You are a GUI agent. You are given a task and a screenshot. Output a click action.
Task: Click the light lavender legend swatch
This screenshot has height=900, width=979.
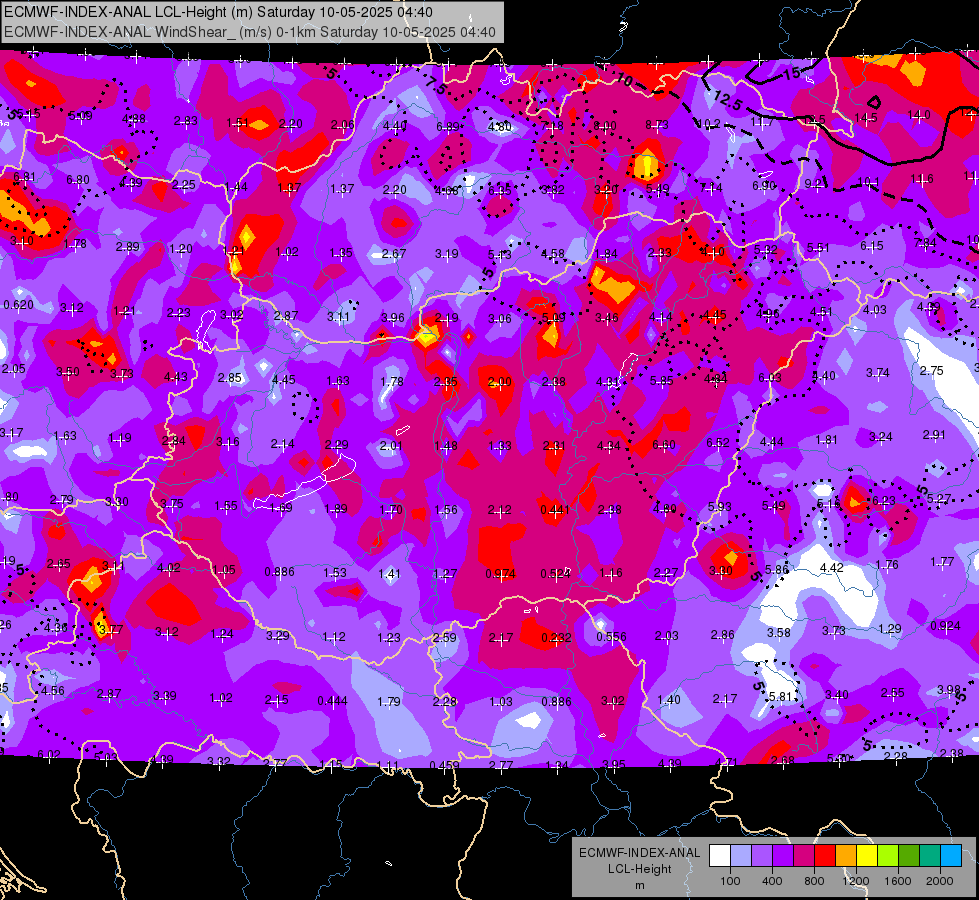[x=740, y=856]
